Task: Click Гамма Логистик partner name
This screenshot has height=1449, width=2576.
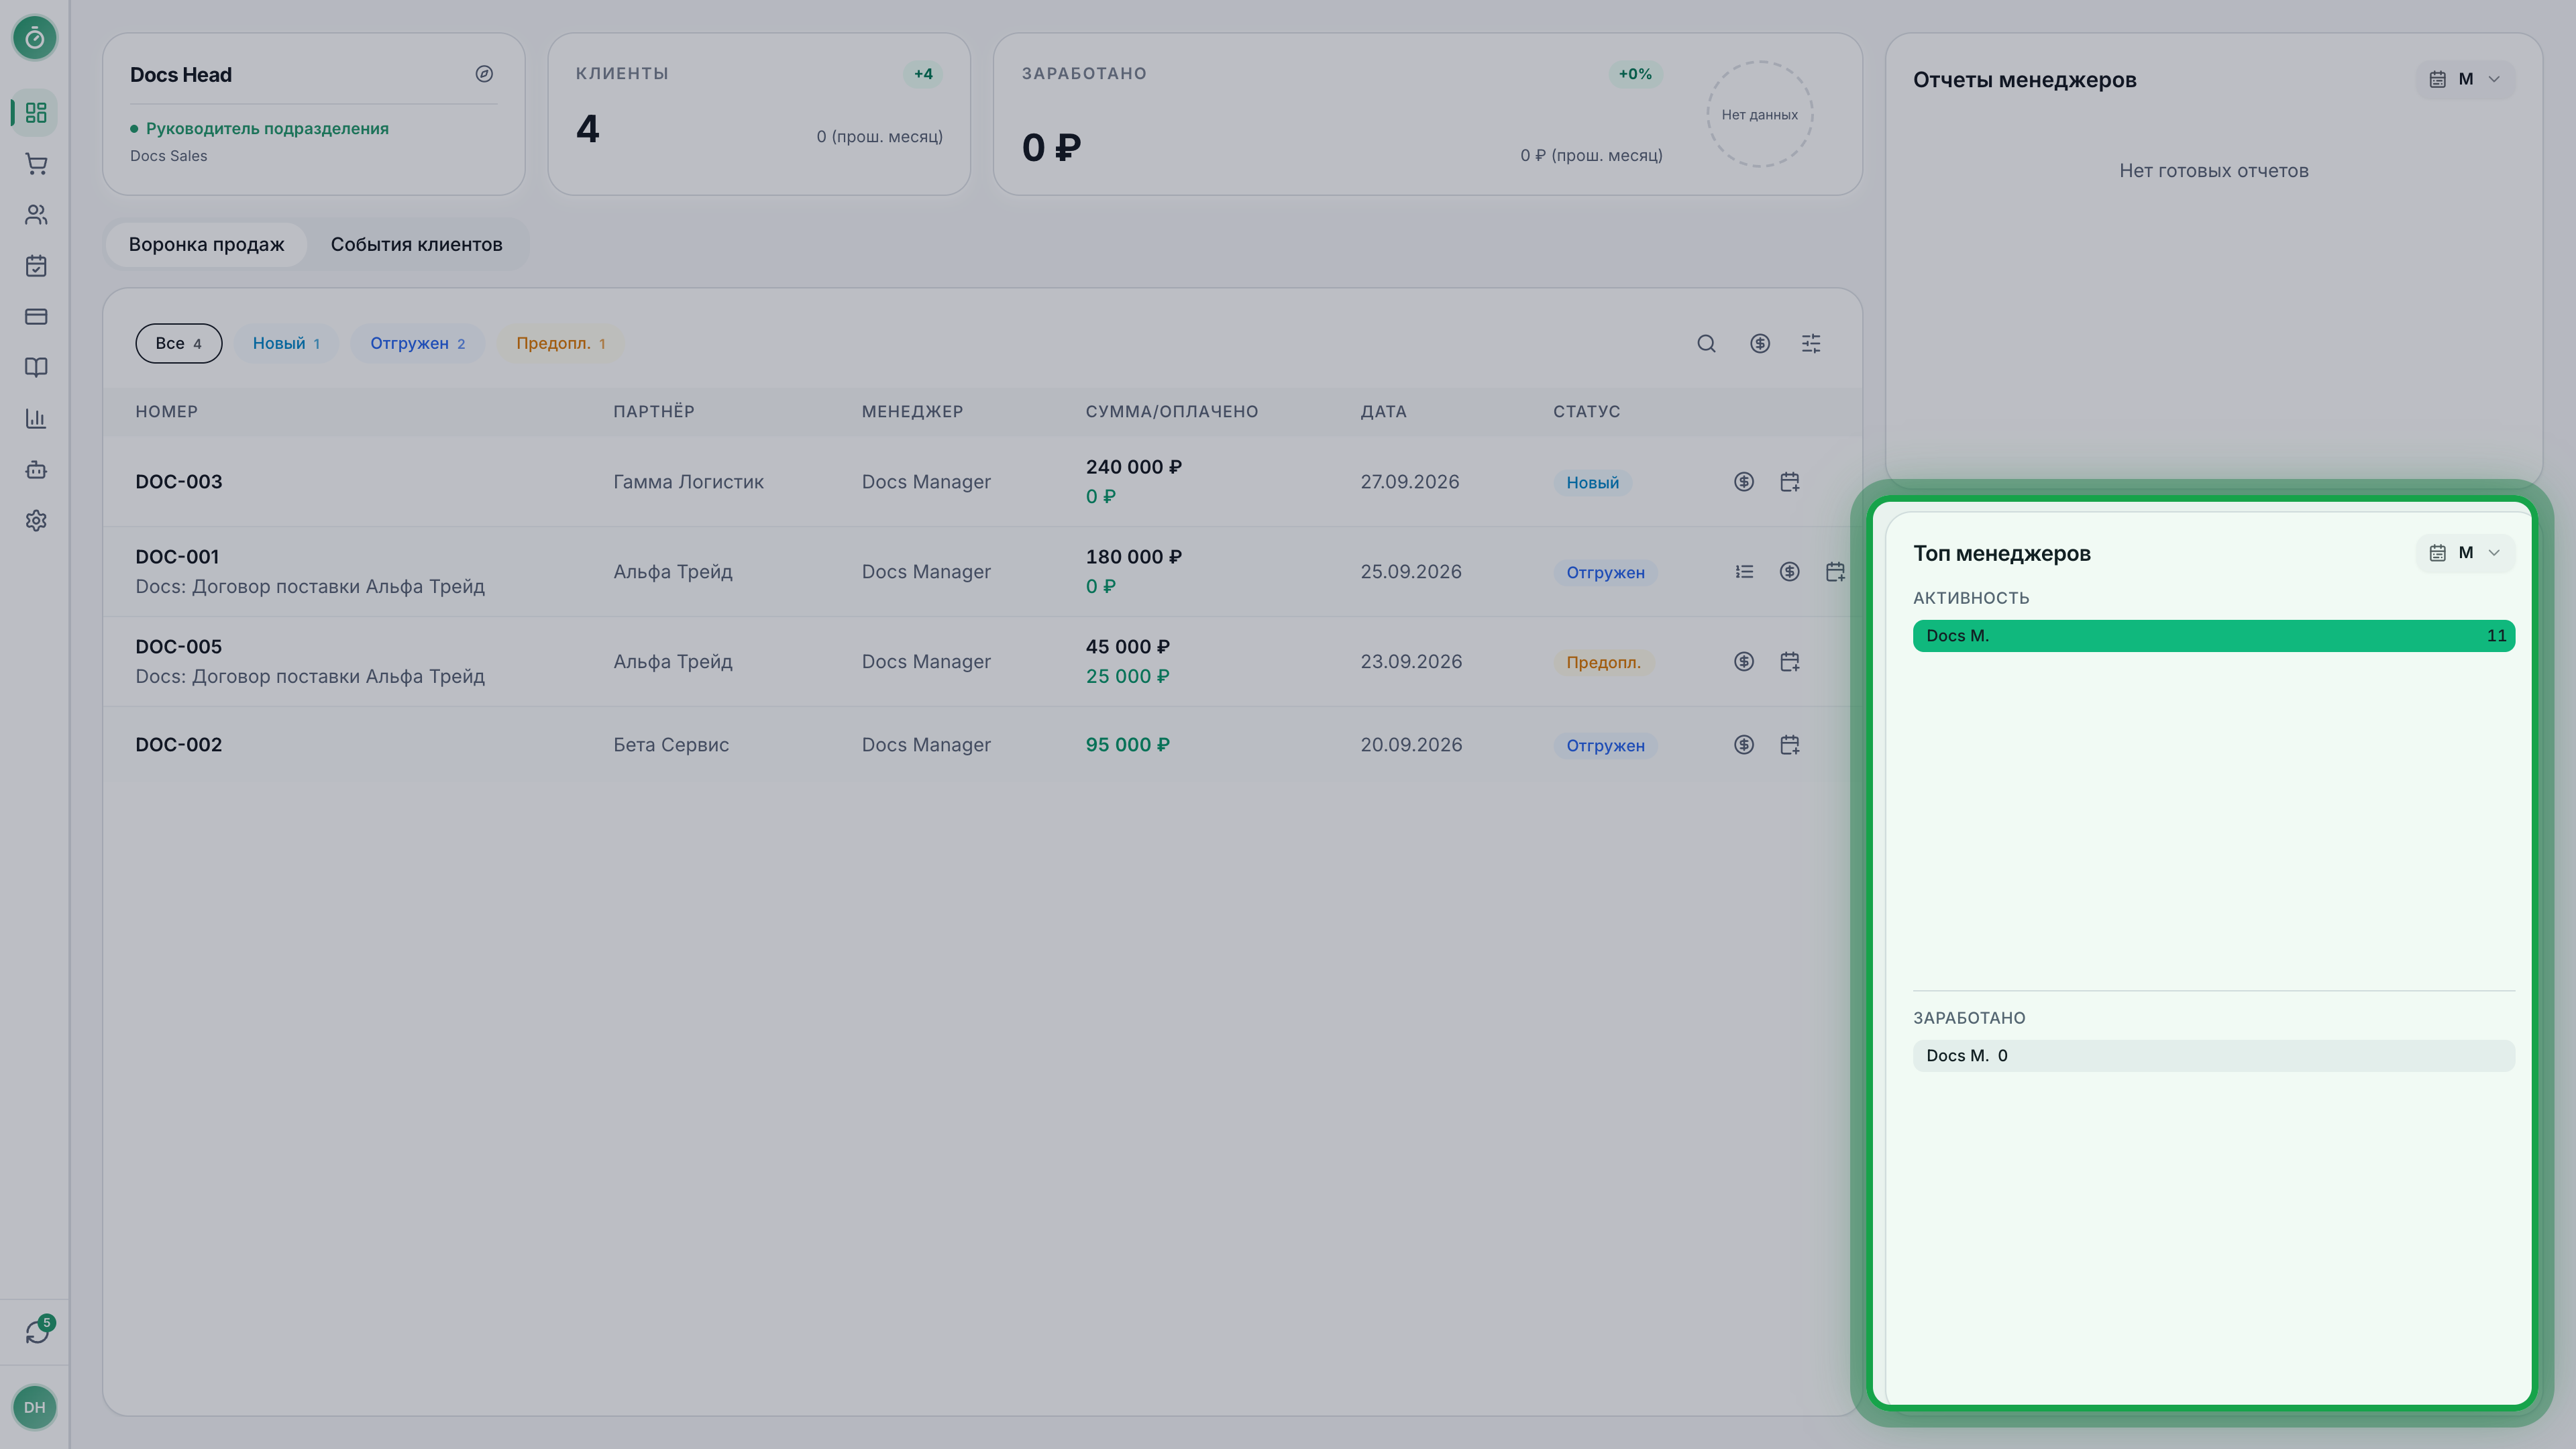Action: [x=688, y=482]
